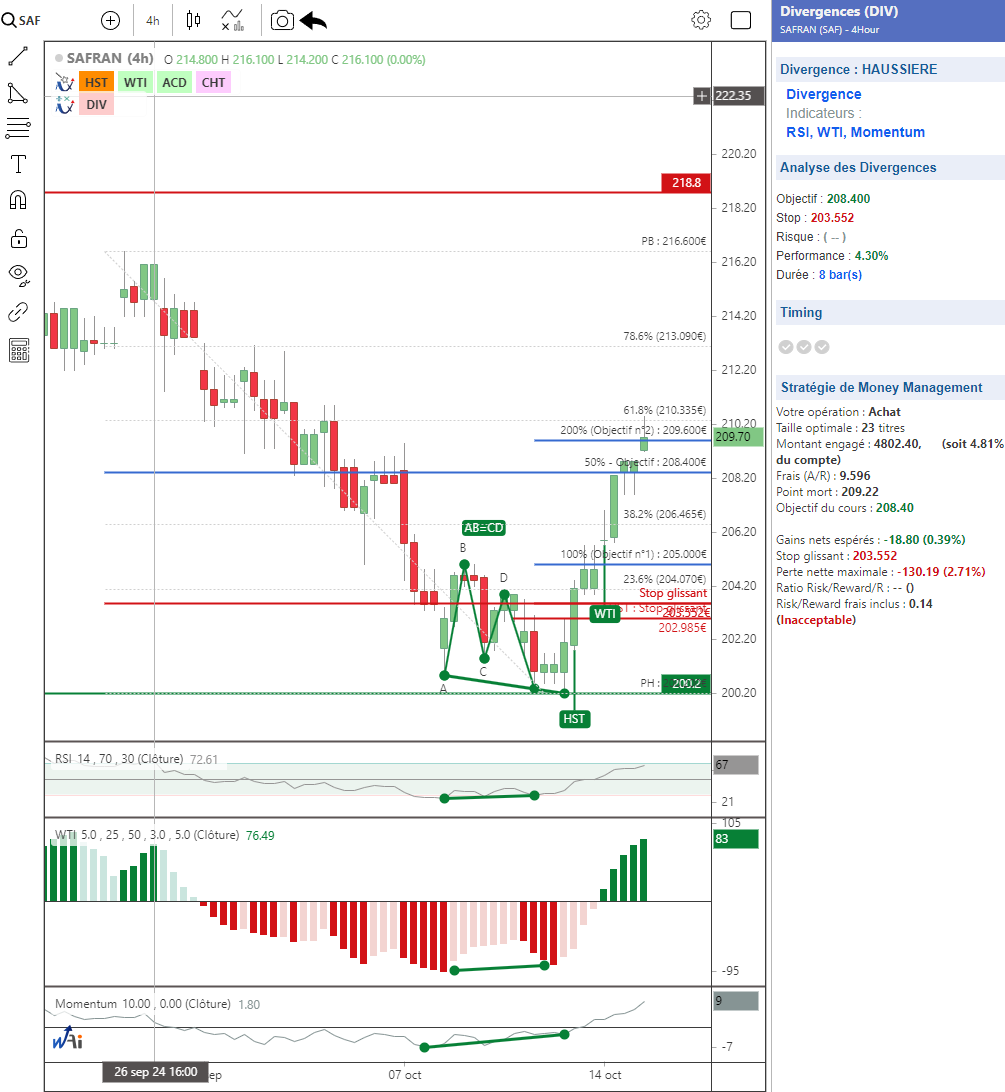Click the plus button at 222.35 price
Screen dimensions: 1005x1092
click(701, 96)
